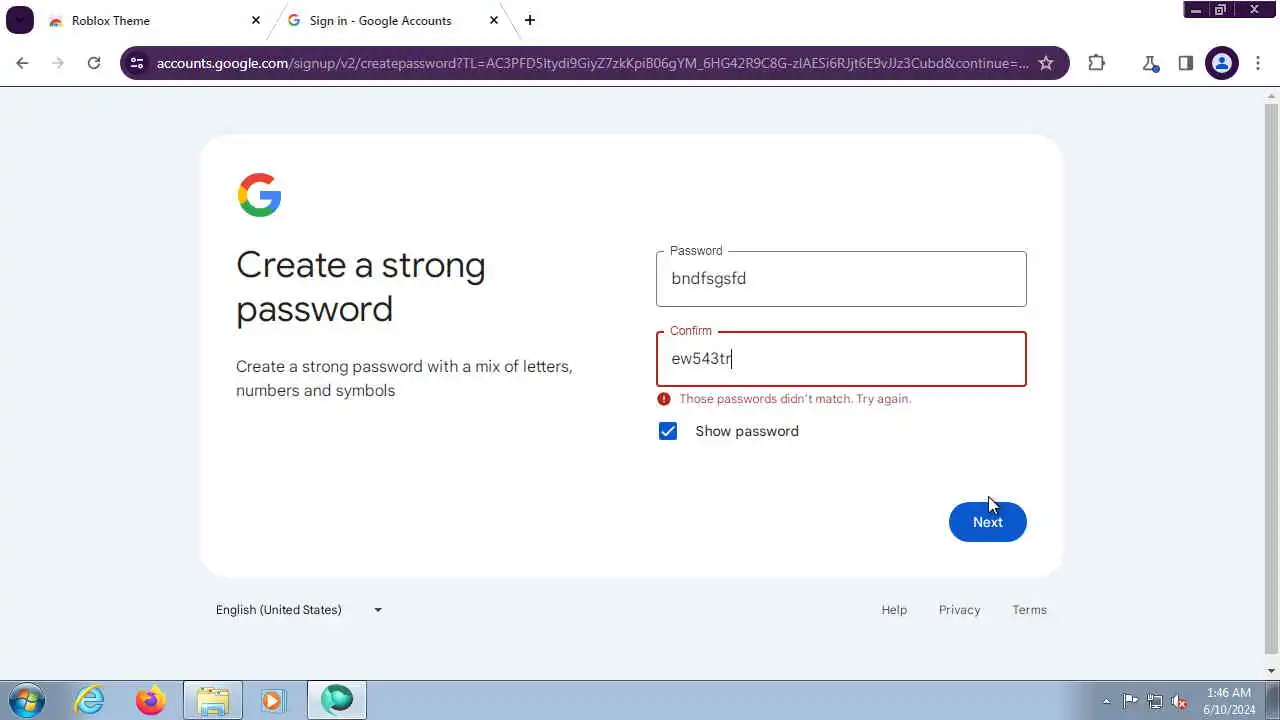
Task: Open the Help link
Action: (x=894, y=610)
